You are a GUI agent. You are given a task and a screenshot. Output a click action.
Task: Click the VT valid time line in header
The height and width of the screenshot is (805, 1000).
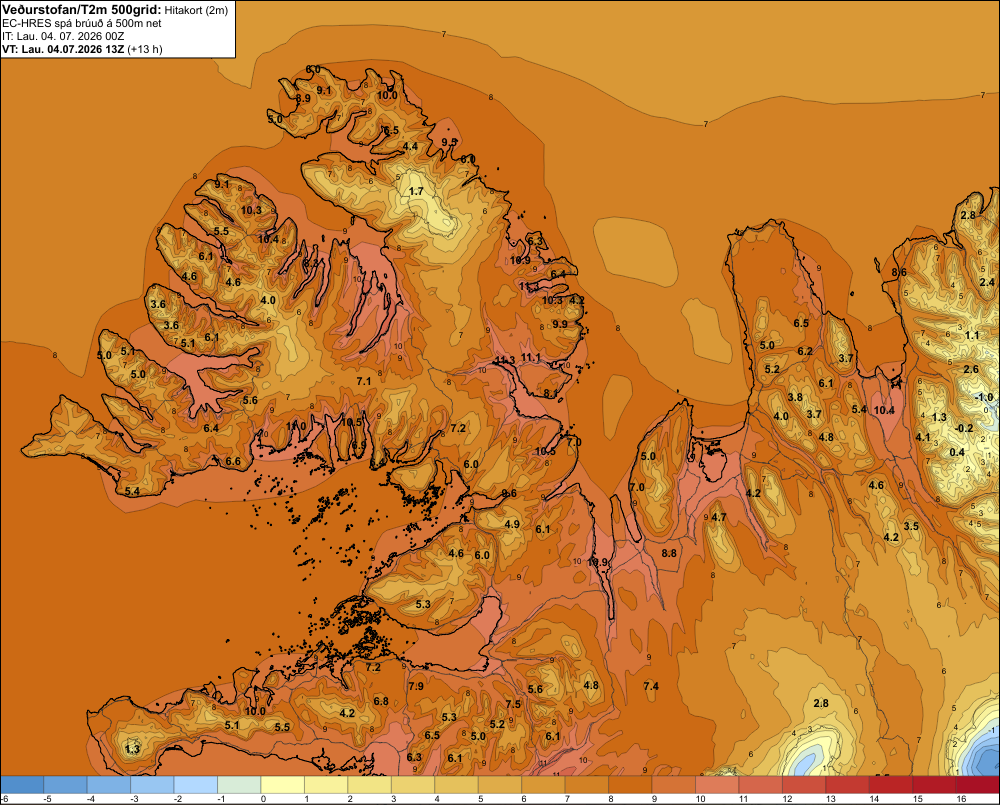[x=82, y=49]
